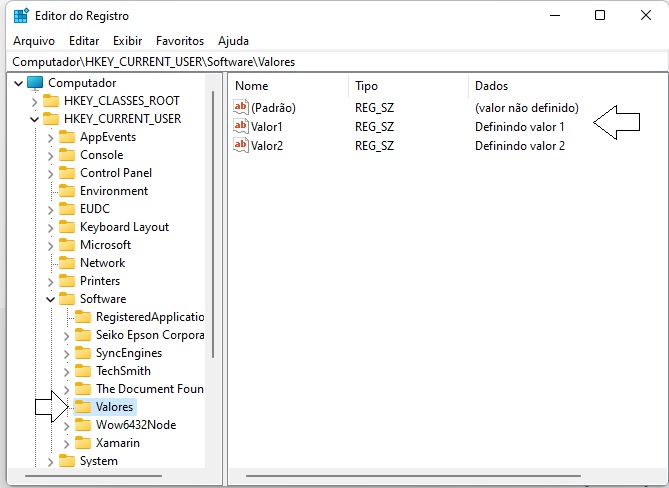Screen dimensions: 669x488
Task: Open the Exibir menu
Action: click(x=127, y=41)
